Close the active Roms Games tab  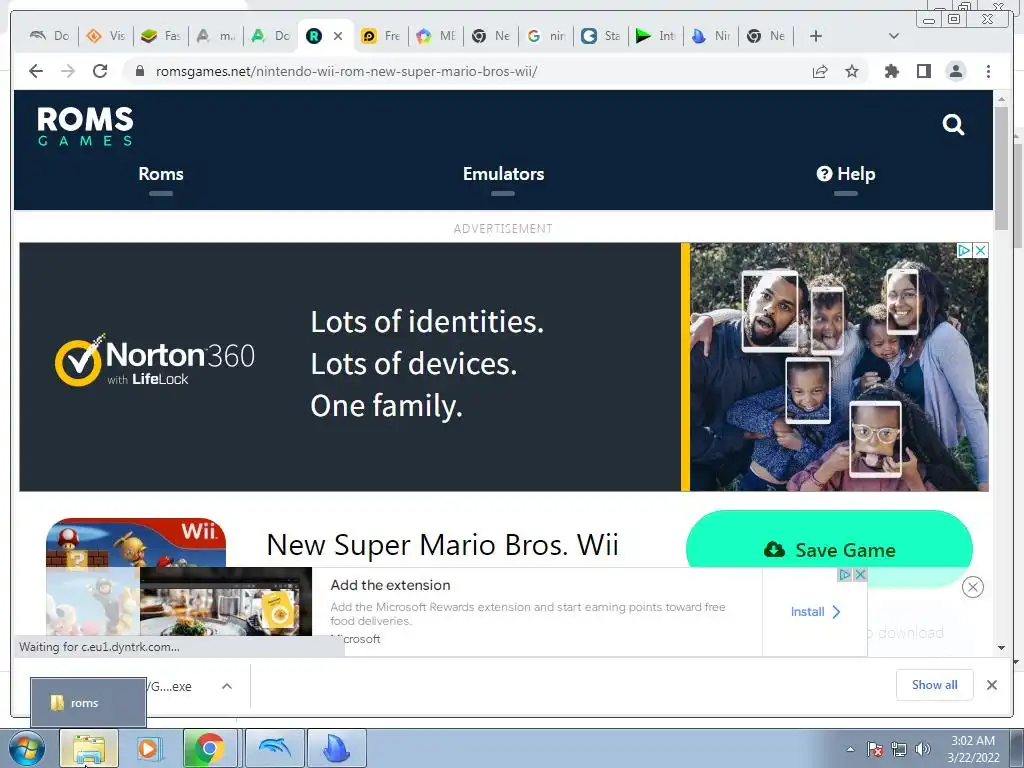click(338, 36)
